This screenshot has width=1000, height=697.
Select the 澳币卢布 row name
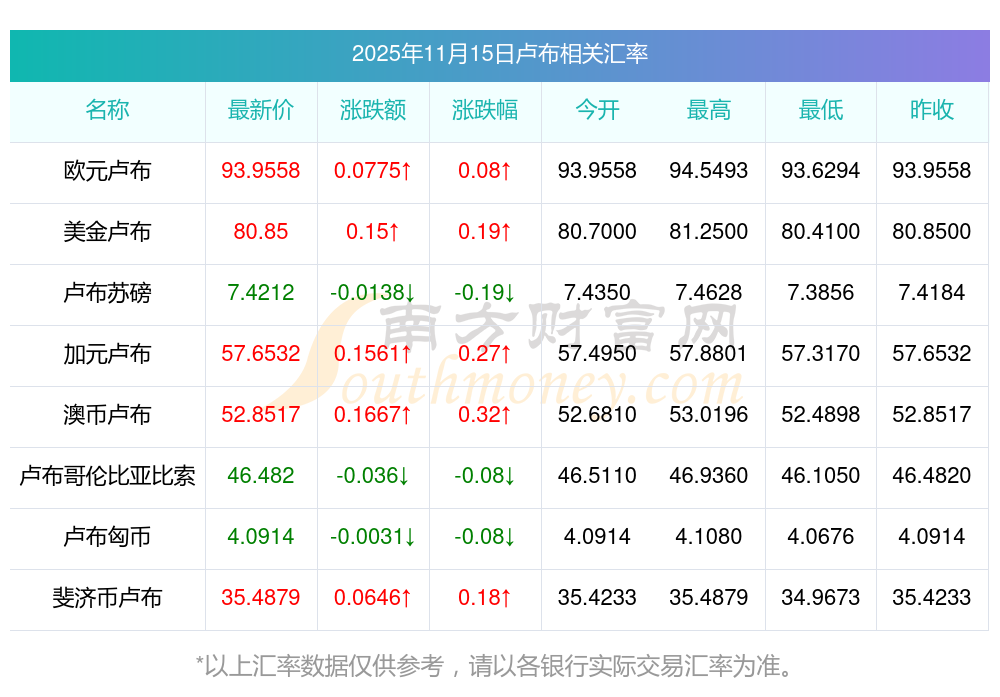pos(107,415)
